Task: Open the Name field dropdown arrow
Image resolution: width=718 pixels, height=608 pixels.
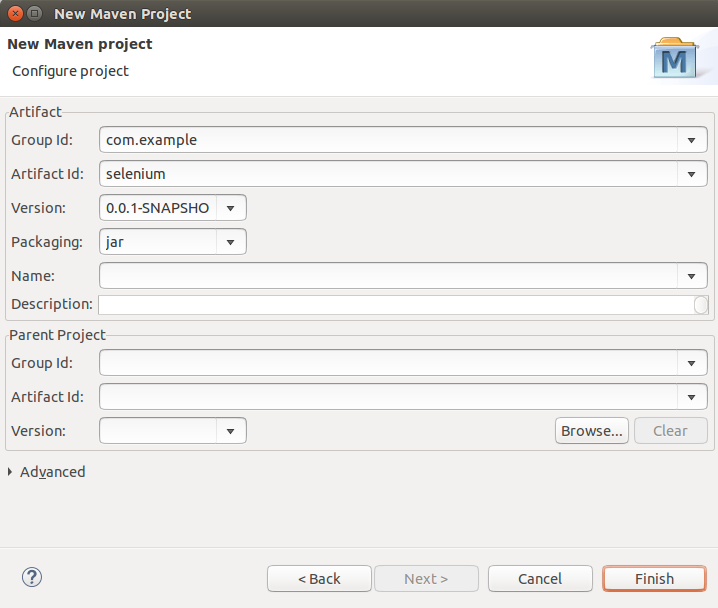Action: (x=692, y=276)
